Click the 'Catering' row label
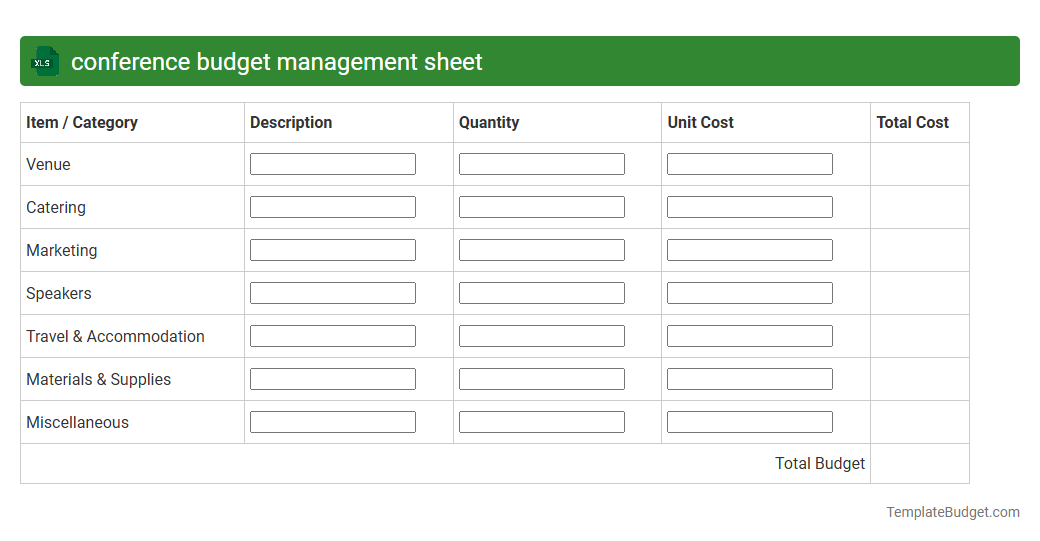The width and height of the screenshot is (1040, 541). tap(56, 208)
